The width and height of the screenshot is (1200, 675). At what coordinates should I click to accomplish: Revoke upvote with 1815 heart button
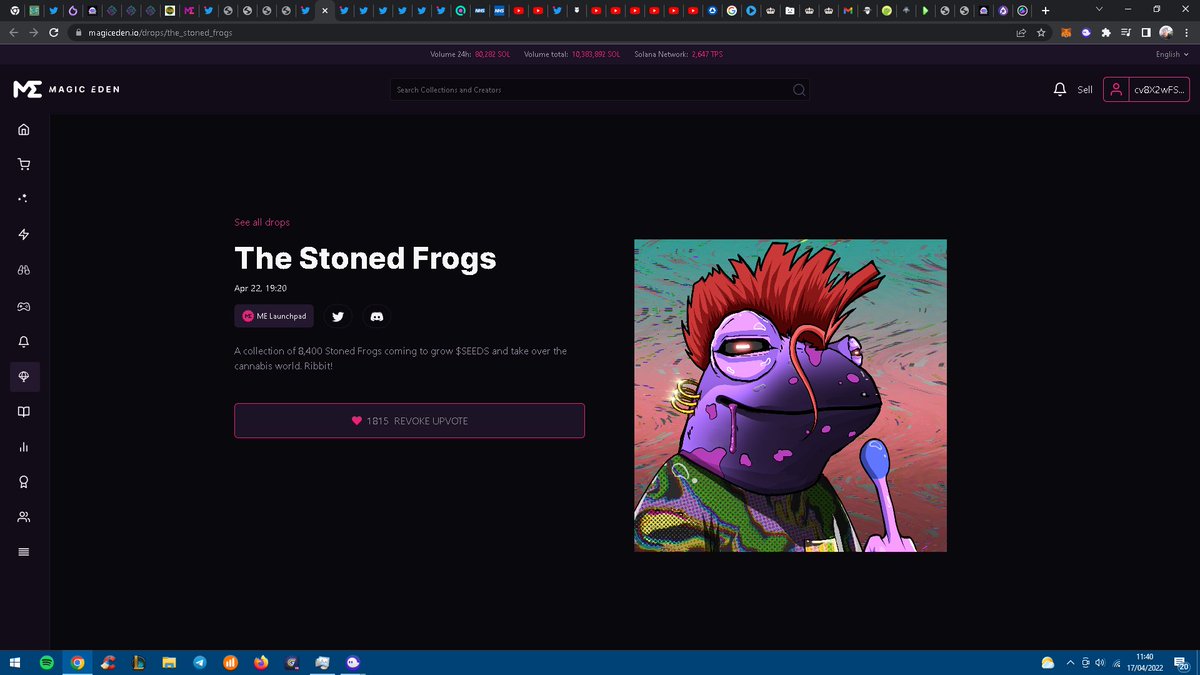click(409, 421)
